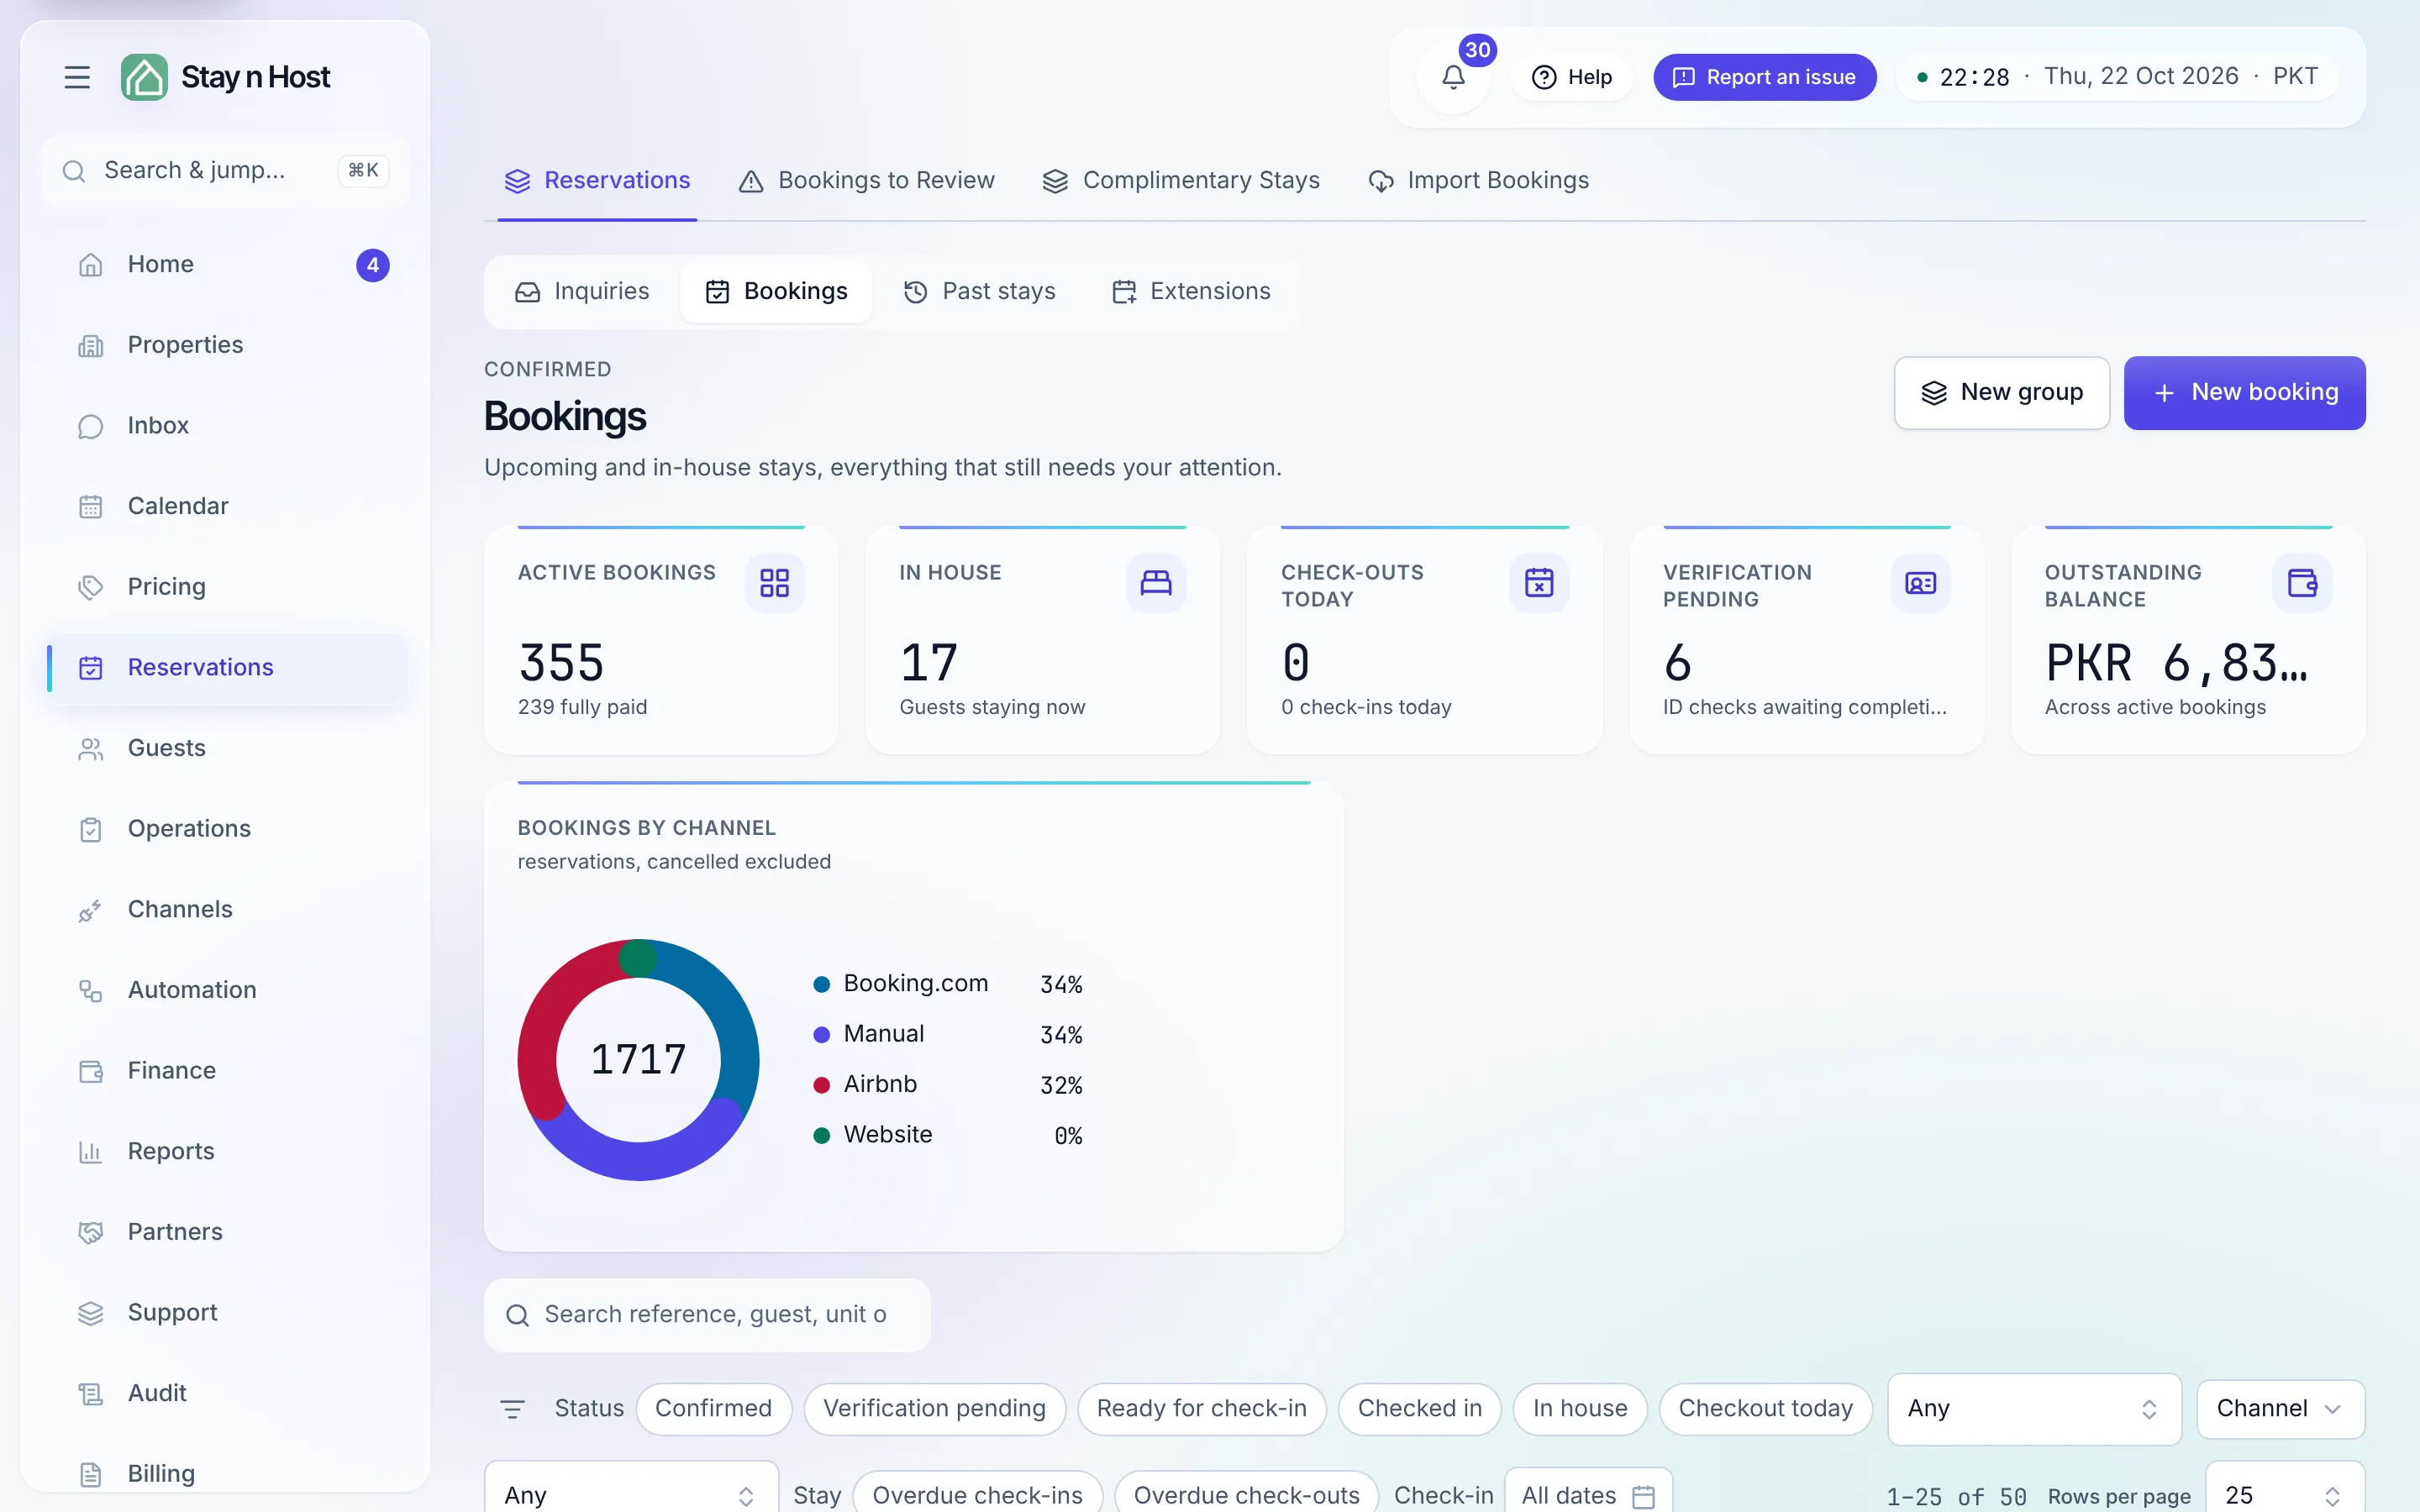Image resolution: width=2420 pixels, height=1512 pixels.
Task: Click the Airbnb red legend dot
Action: tap(821, 1086)
